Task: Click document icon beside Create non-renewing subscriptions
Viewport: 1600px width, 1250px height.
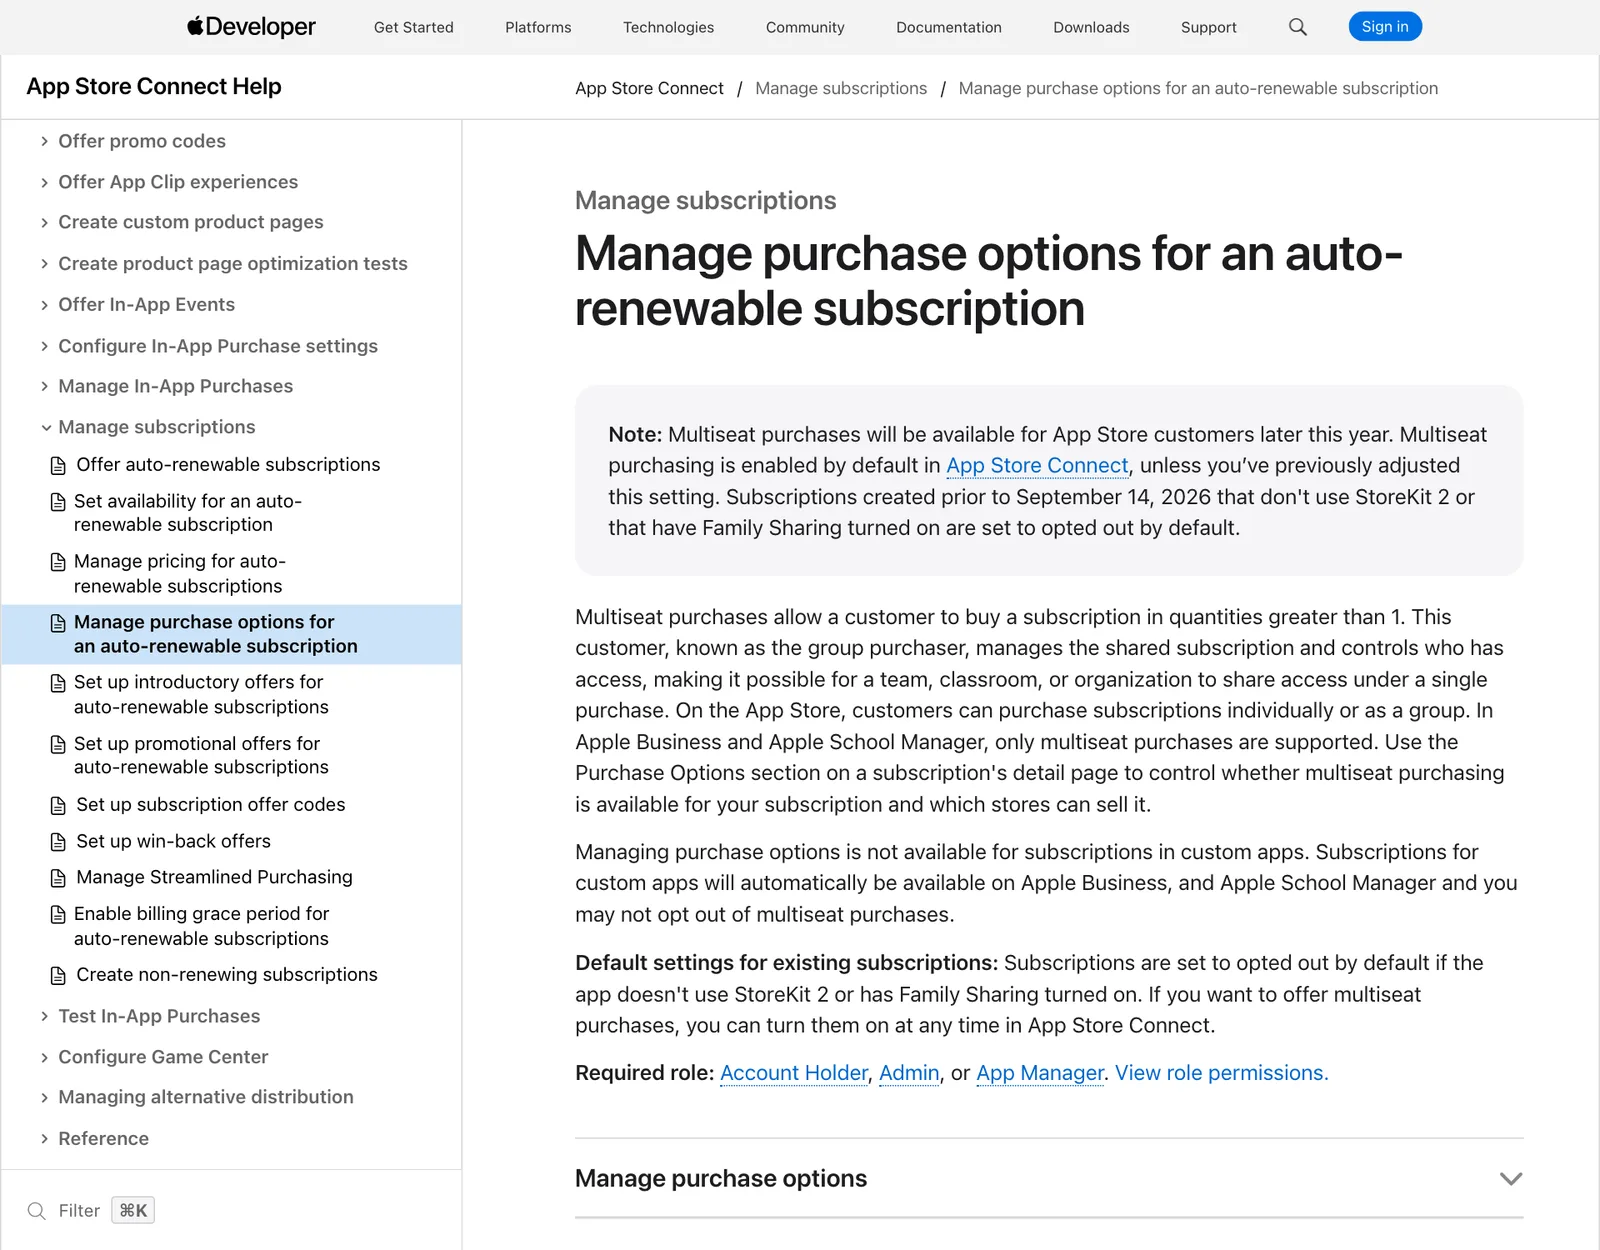Action: [x=59, y=975]
